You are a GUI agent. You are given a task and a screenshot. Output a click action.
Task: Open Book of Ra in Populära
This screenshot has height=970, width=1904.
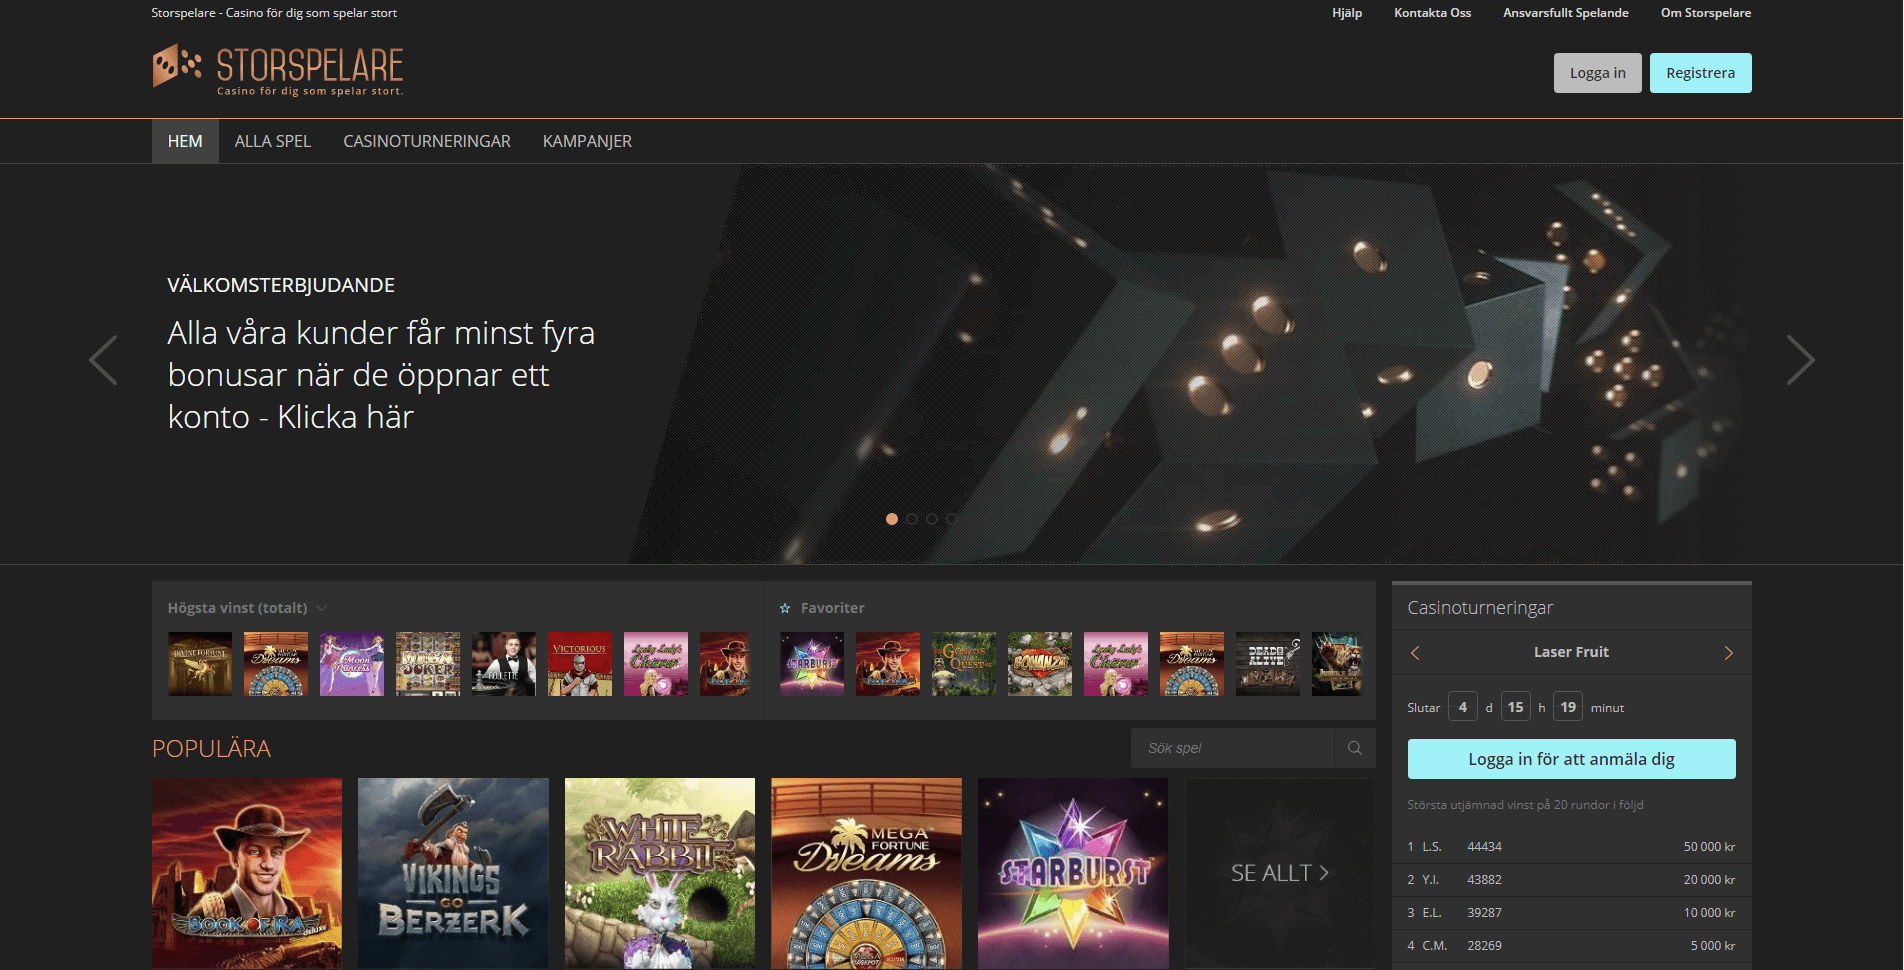tap(247, 873)
